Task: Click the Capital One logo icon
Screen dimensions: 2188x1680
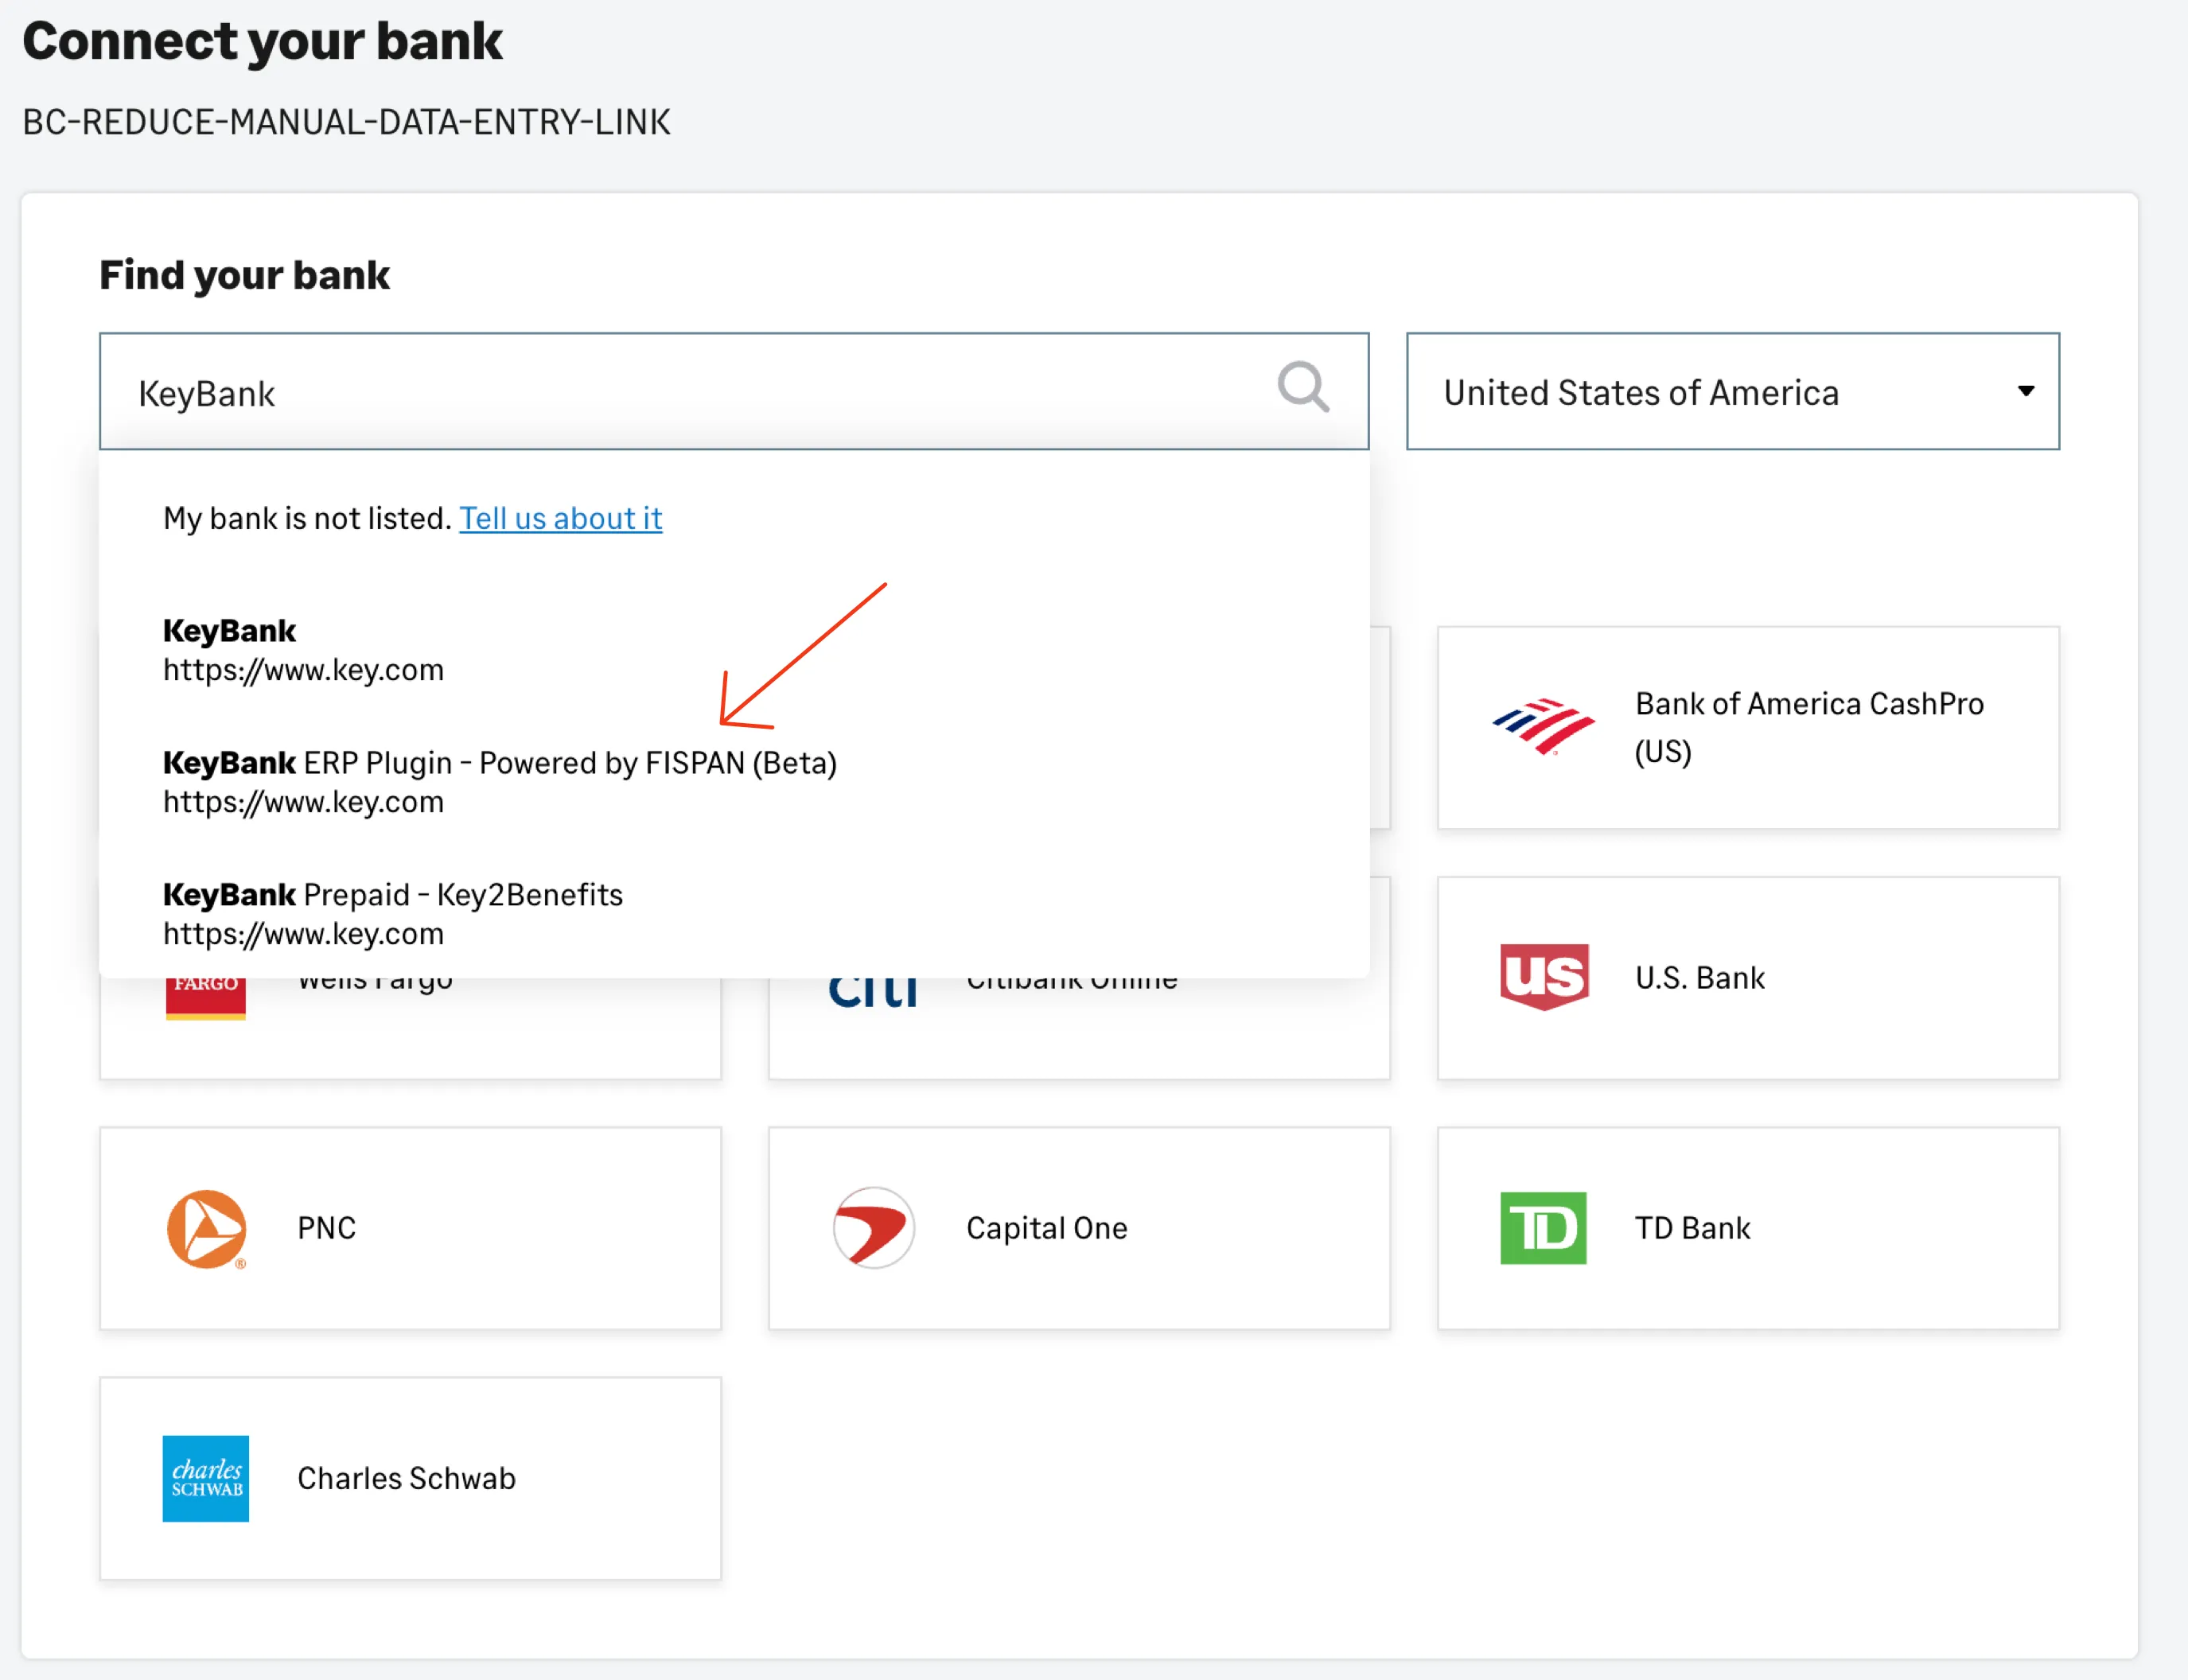Action: click(874, 1228)
